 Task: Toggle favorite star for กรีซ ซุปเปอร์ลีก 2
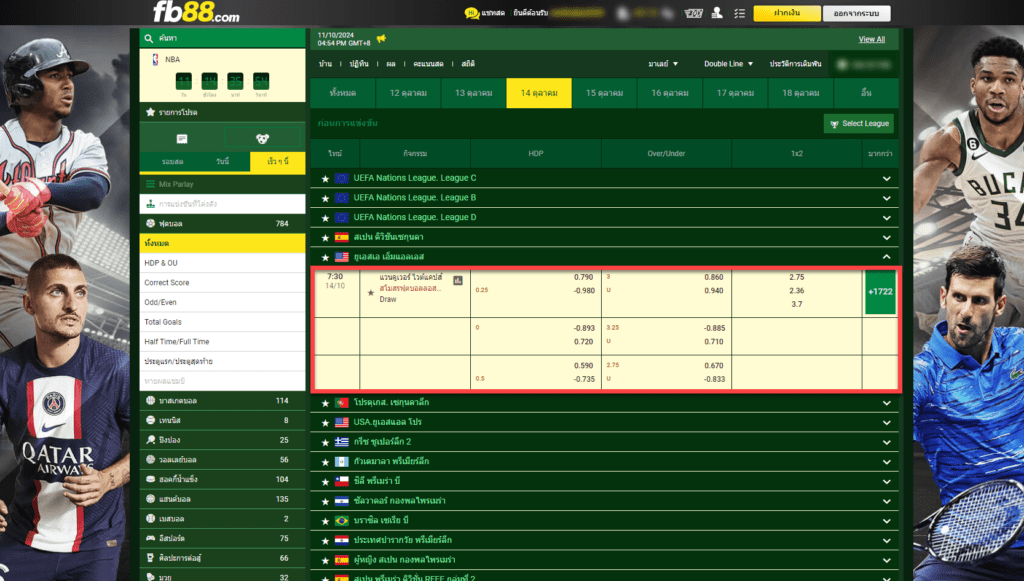325,442
